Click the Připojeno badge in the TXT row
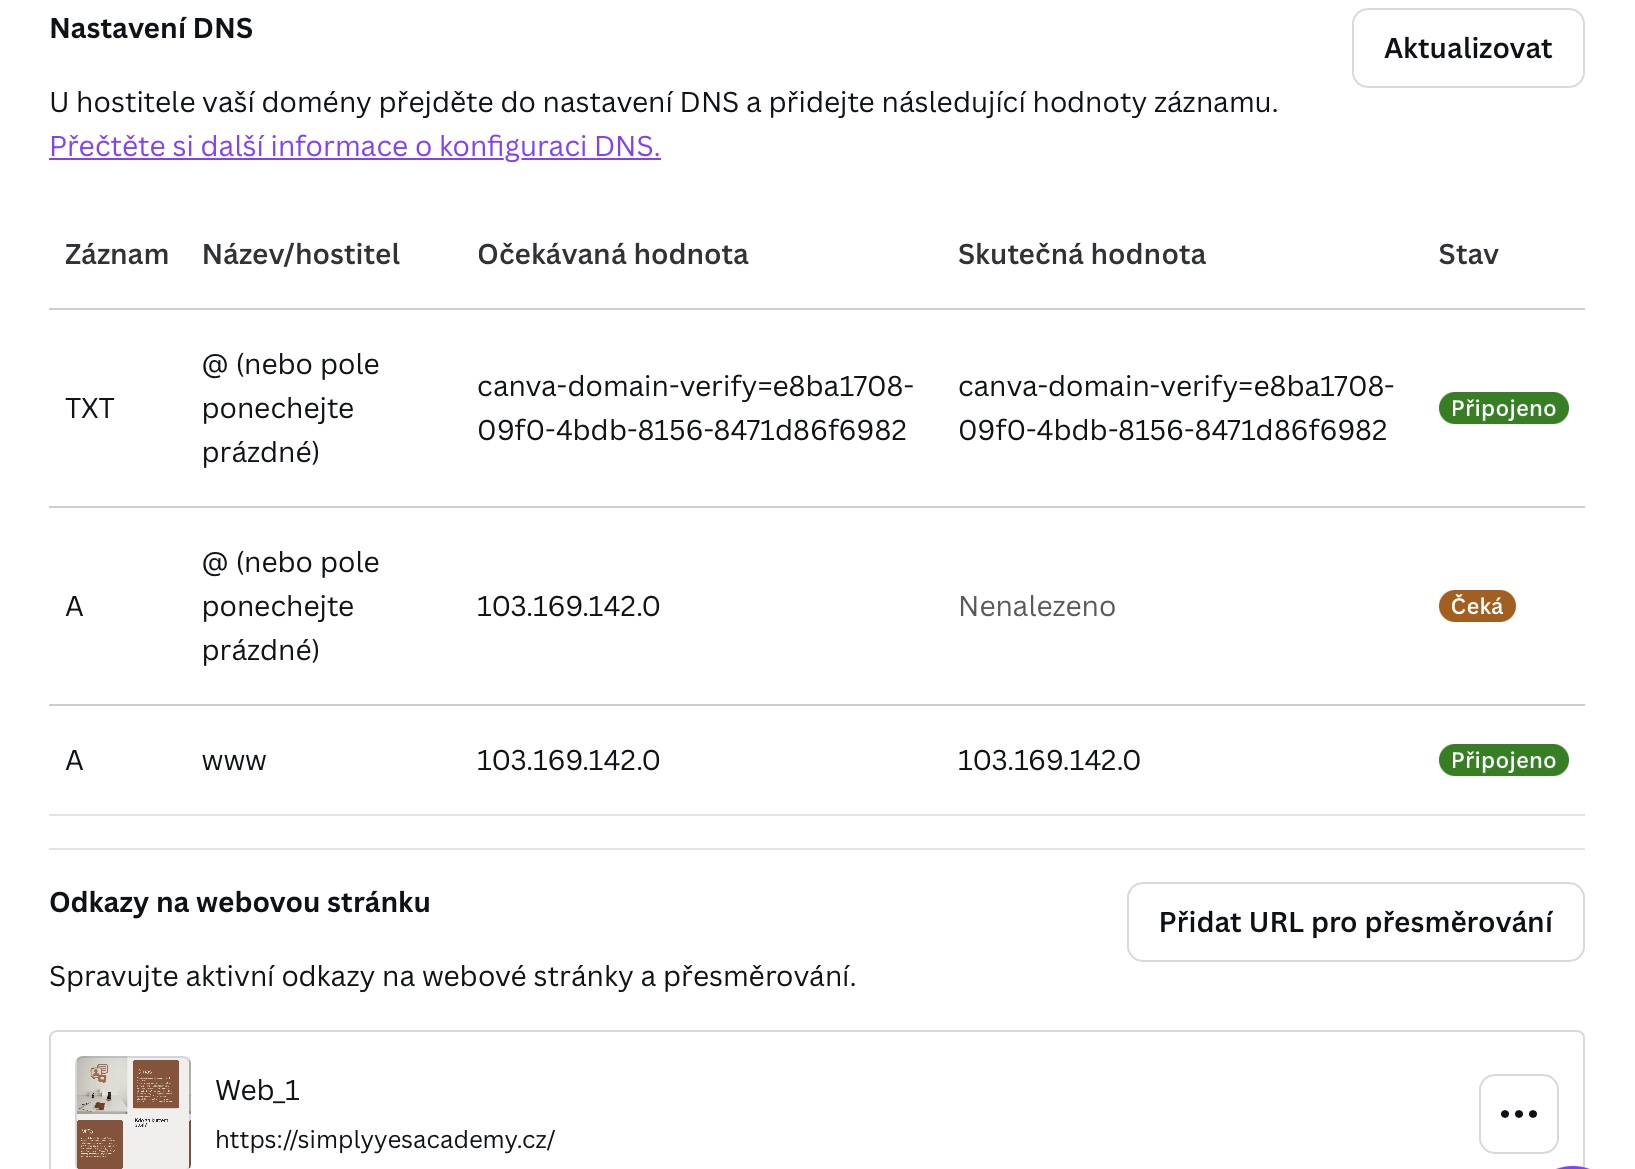This screenshot has width=1635, height=1169. (x=1503, y=408)
